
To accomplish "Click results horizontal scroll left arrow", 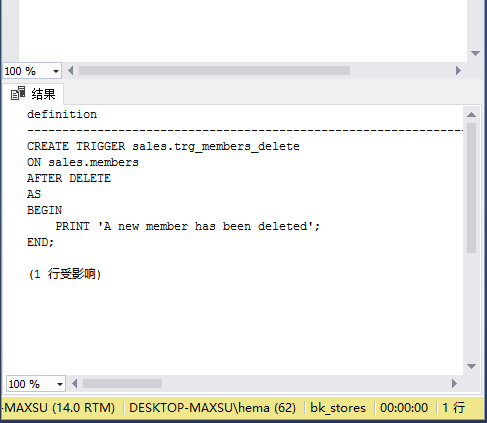I will [75, 384].
